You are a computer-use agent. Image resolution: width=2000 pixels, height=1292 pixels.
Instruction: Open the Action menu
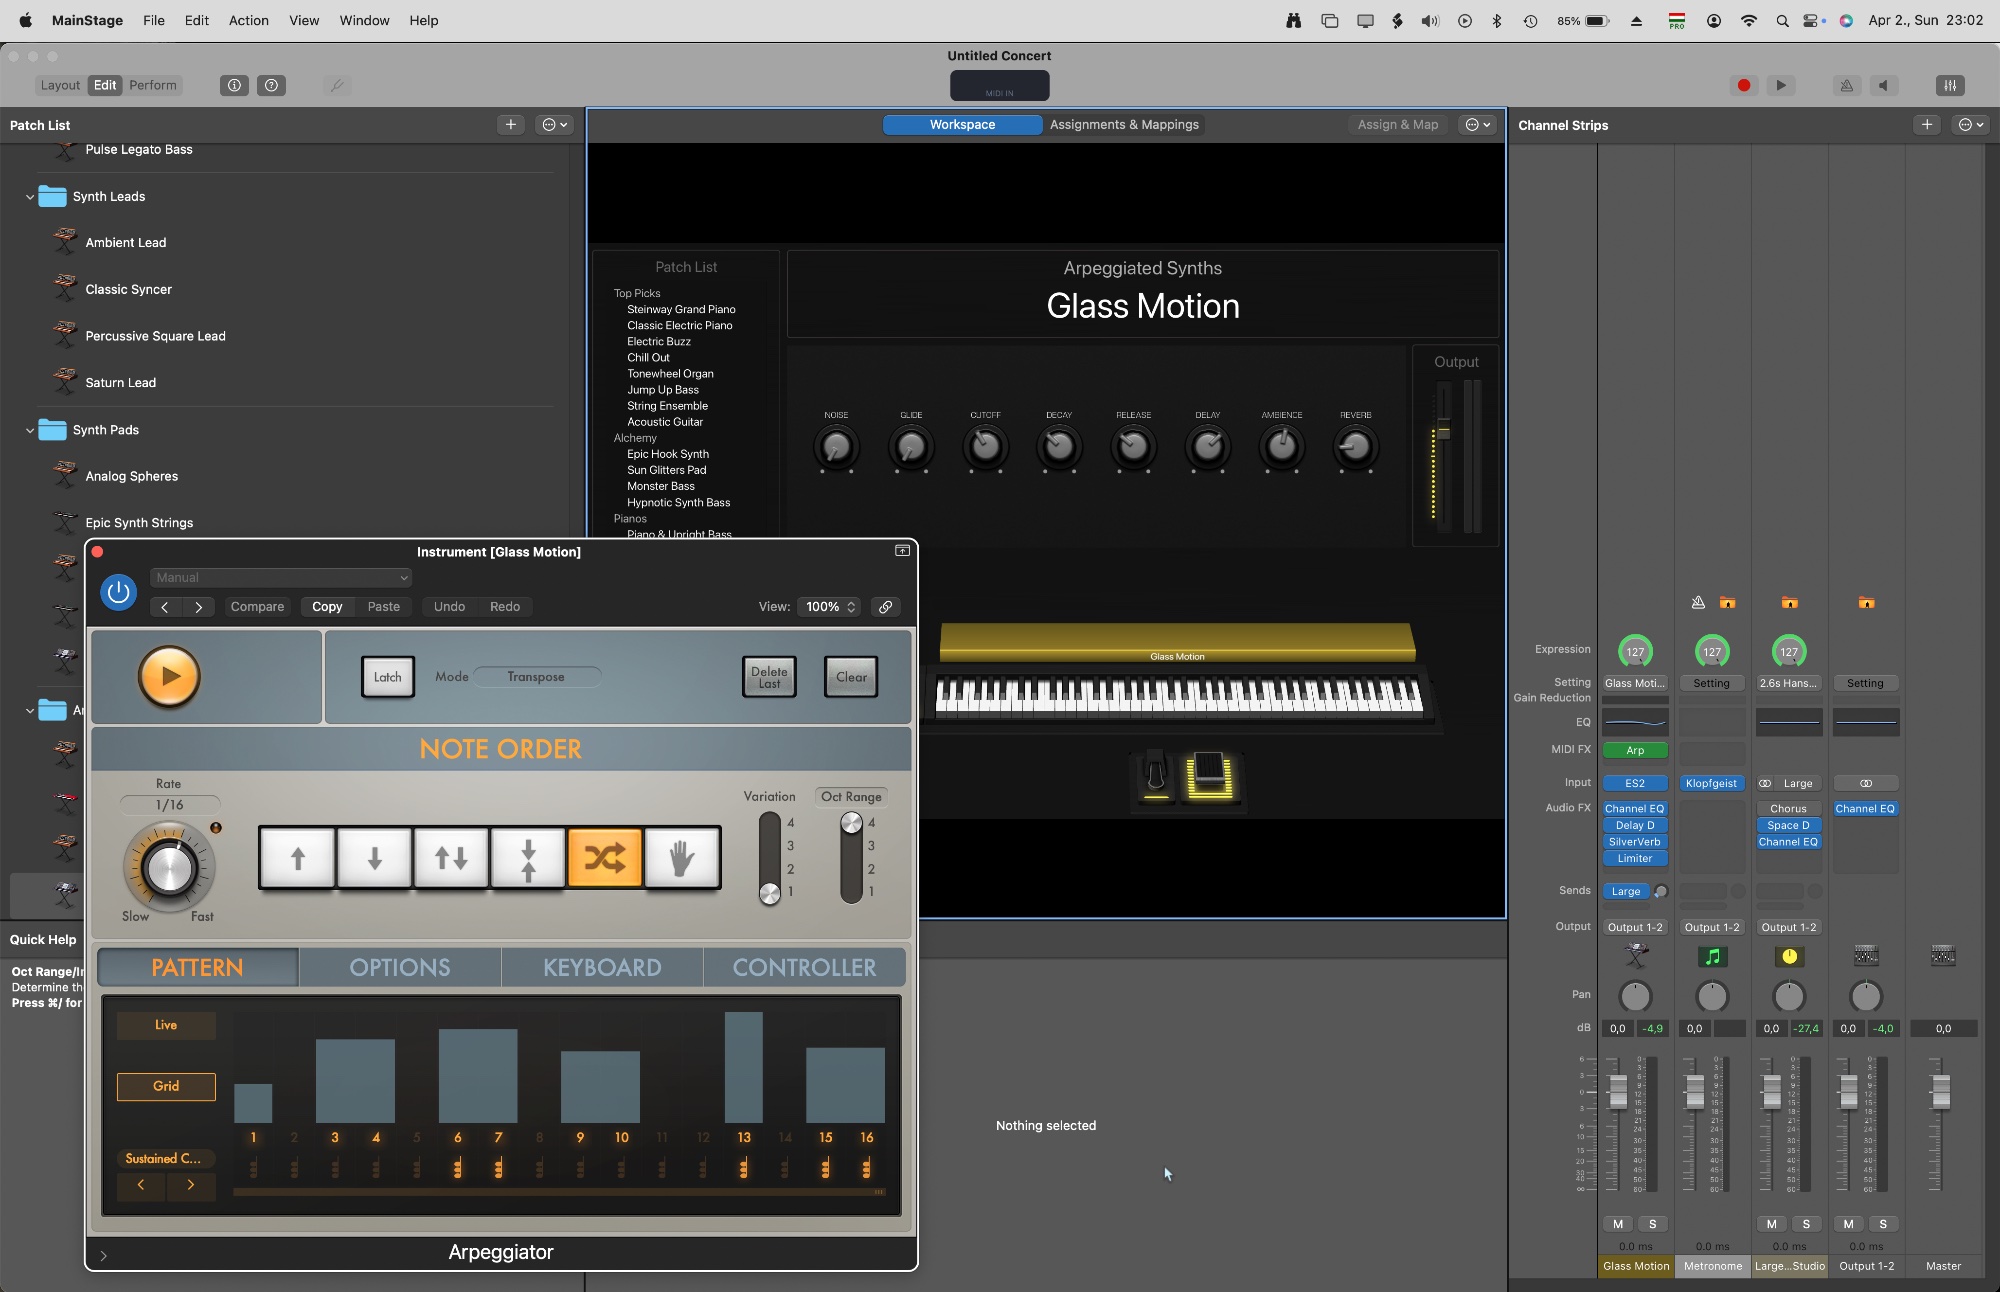coord(248,20)
